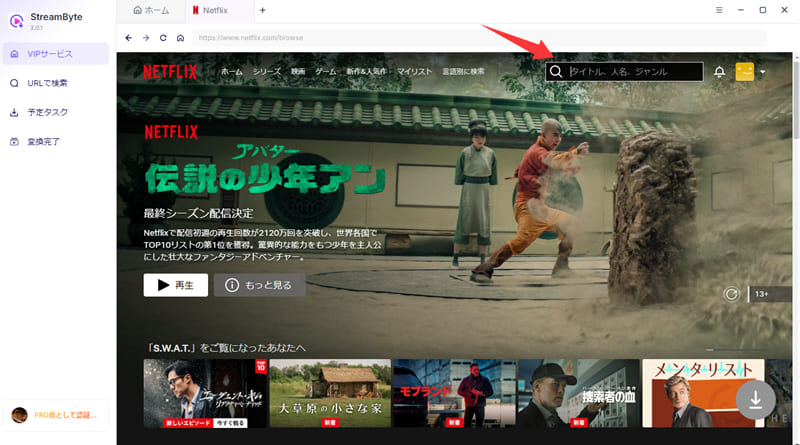Open the VIPサービス sidebar item
800x445 pixels.
coord(56,54)
